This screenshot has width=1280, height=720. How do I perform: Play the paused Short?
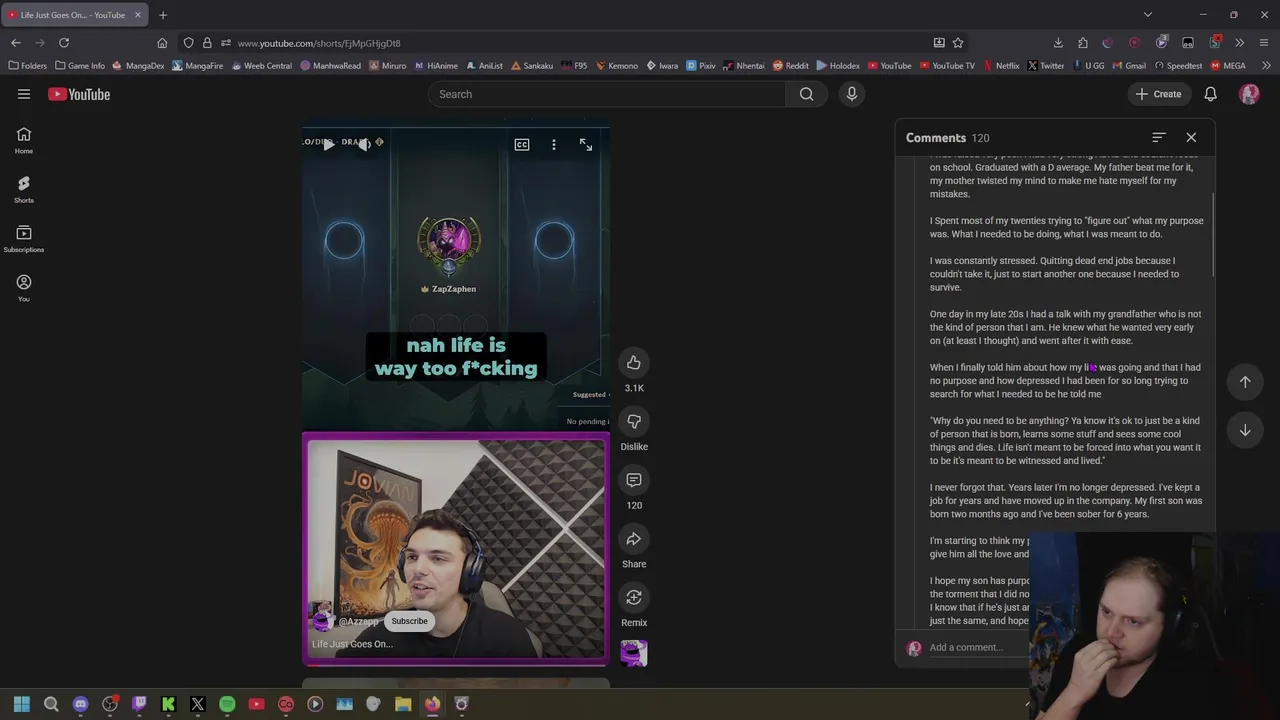(x=328, y=145)
